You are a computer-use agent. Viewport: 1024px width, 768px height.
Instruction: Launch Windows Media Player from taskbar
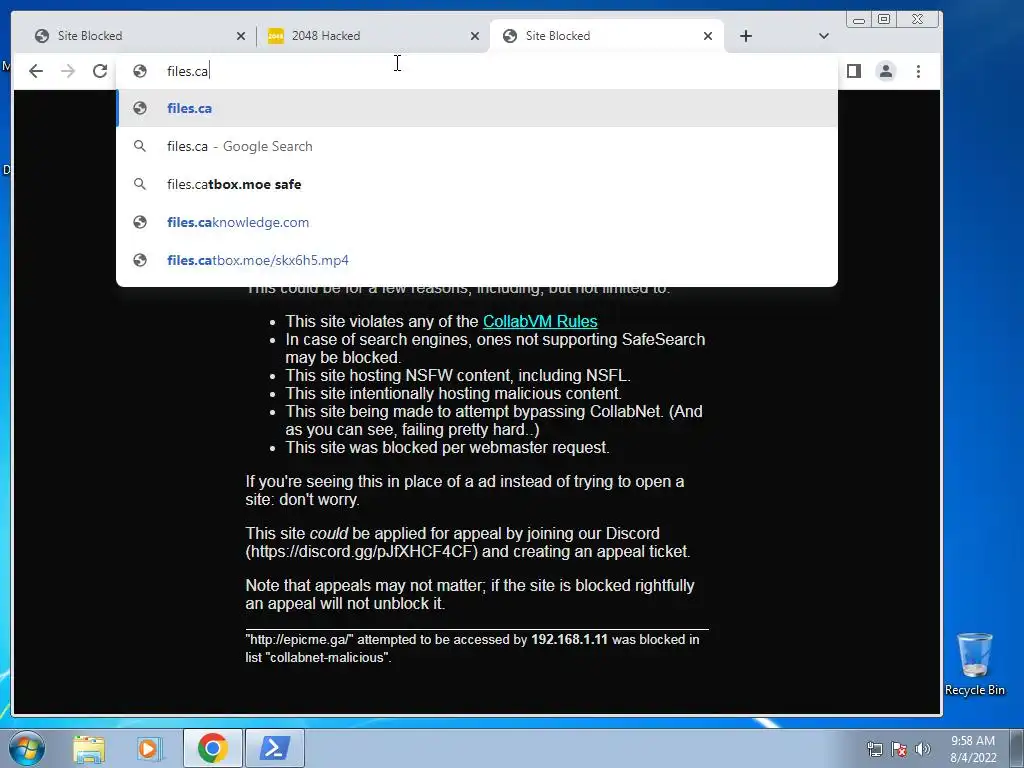coord(149,748)
